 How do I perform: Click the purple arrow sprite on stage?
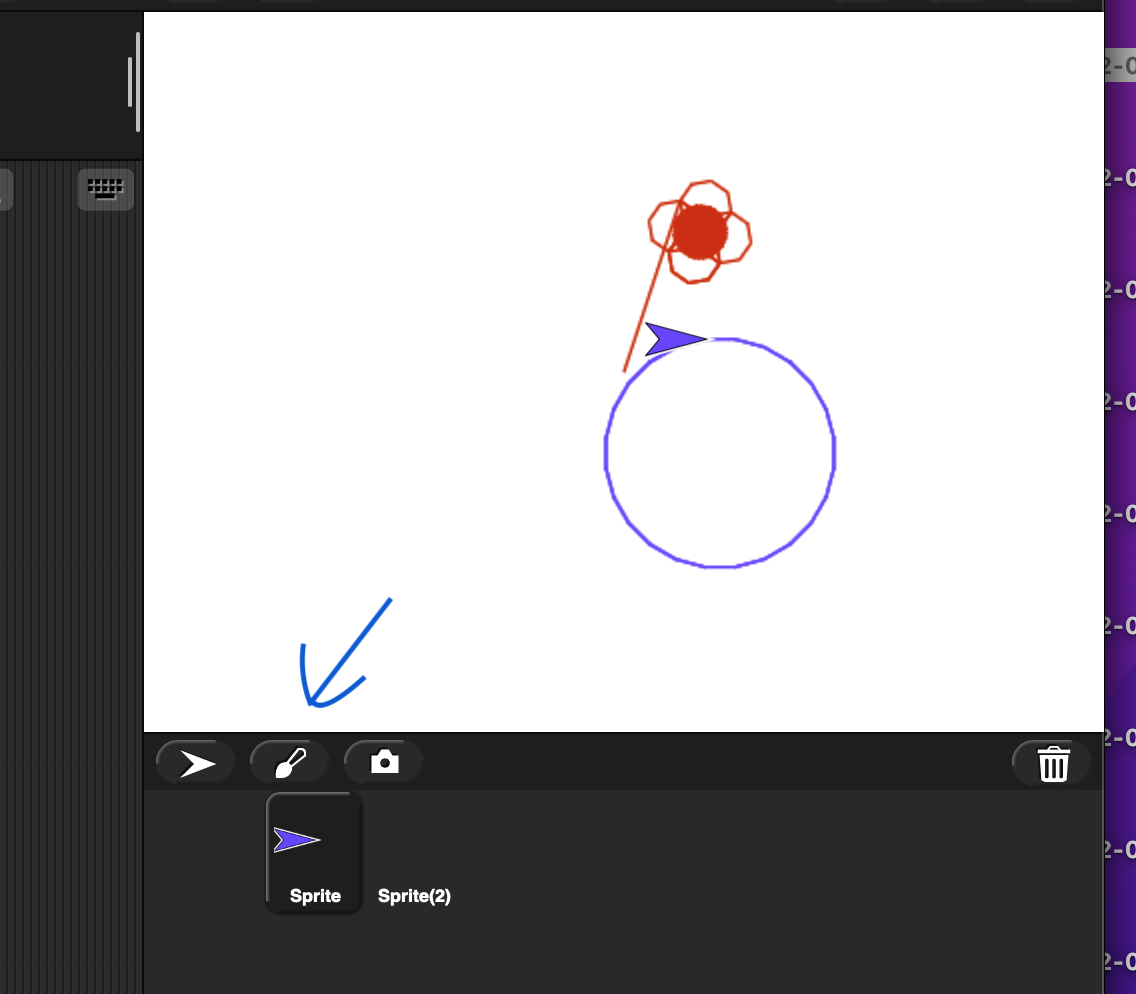tap(671, 340)
